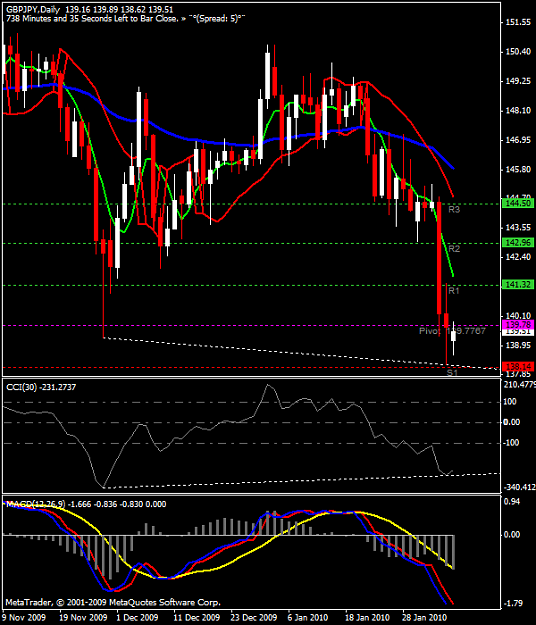
Task: Click the 0.94 MACD scale value
Action: click(512, 501)
